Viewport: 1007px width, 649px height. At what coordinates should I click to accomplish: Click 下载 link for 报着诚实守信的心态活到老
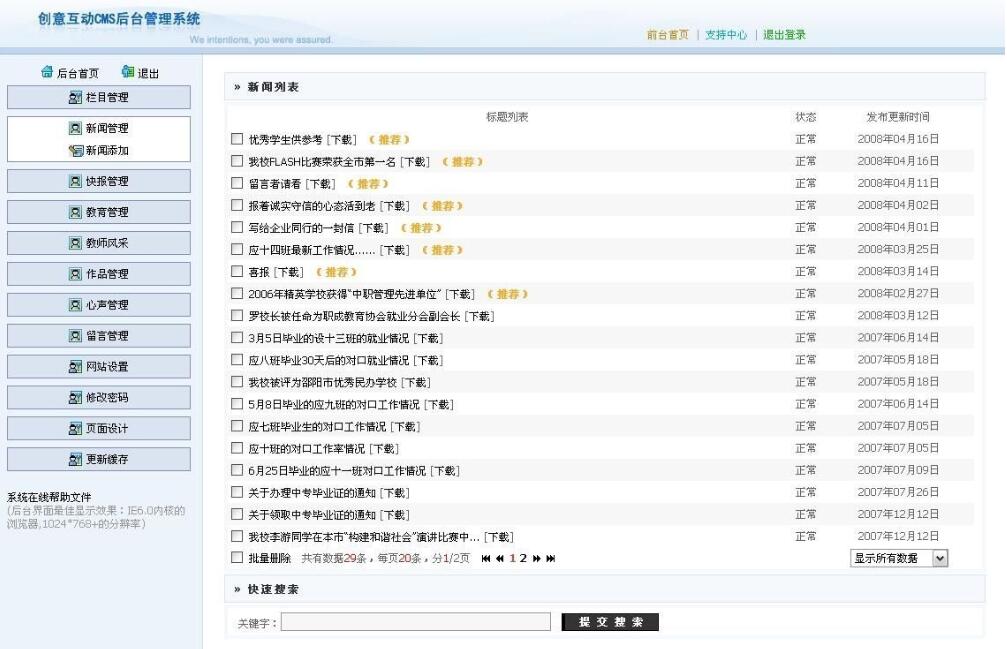pos(394,206)
